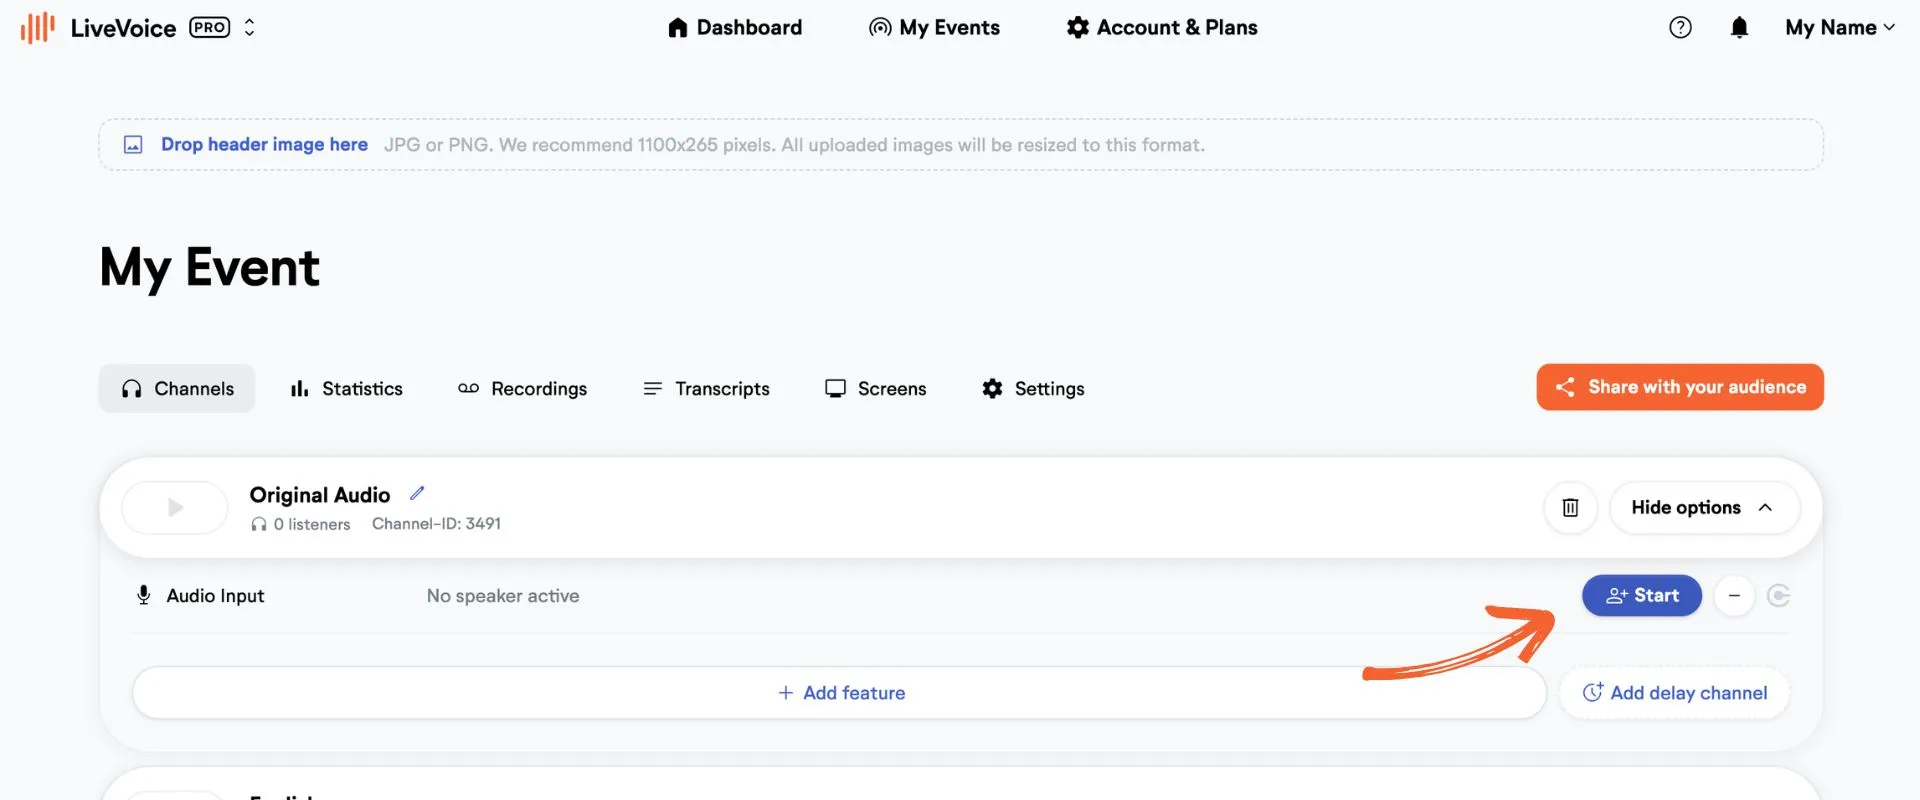Image resolution: width=1920 pixels, height=800 pixels.
Task: Click Add feature button
Action: pos(839,693)
